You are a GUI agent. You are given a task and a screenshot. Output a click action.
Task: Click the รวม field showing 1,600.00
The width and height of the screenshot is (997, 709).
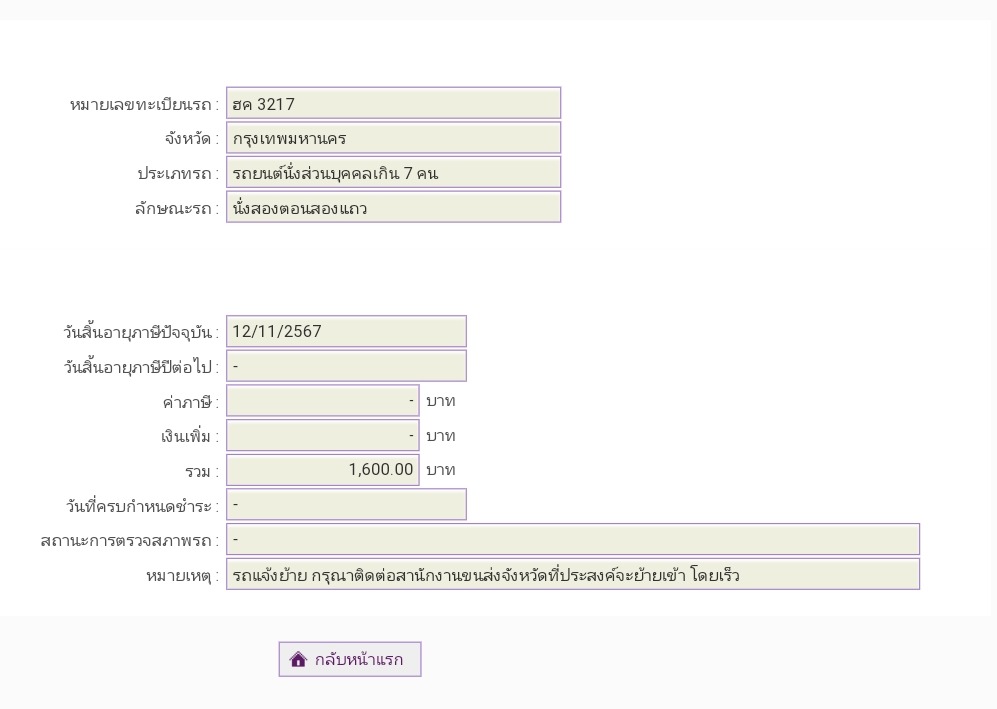tap(323, 470)
